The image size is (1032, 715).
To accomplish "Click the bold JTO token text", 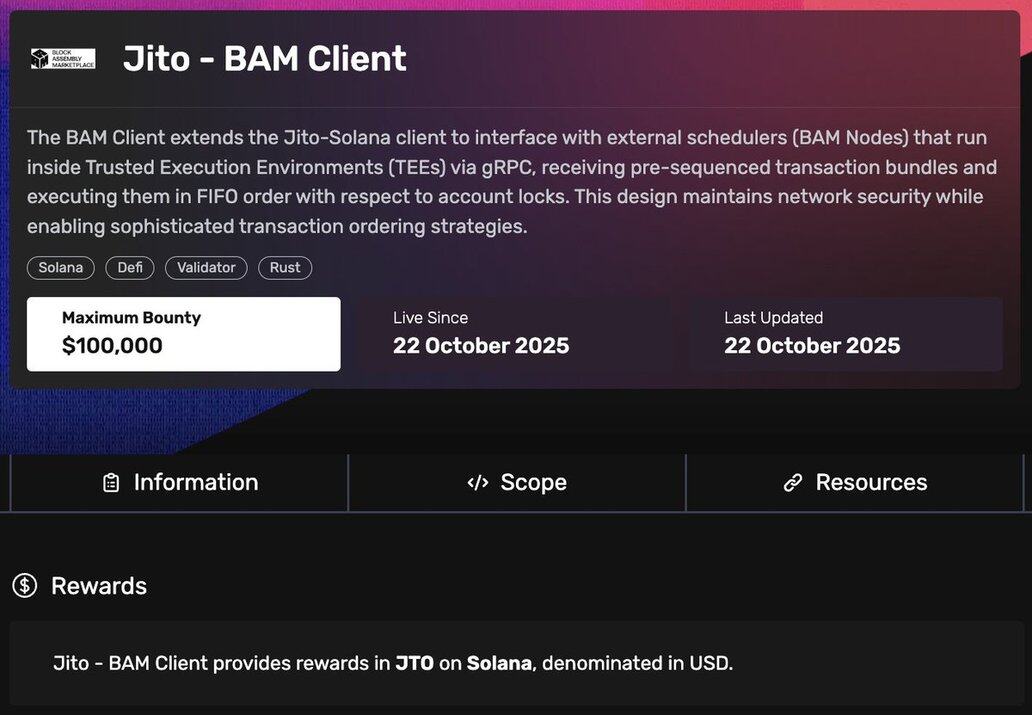I will coord(414,663).
